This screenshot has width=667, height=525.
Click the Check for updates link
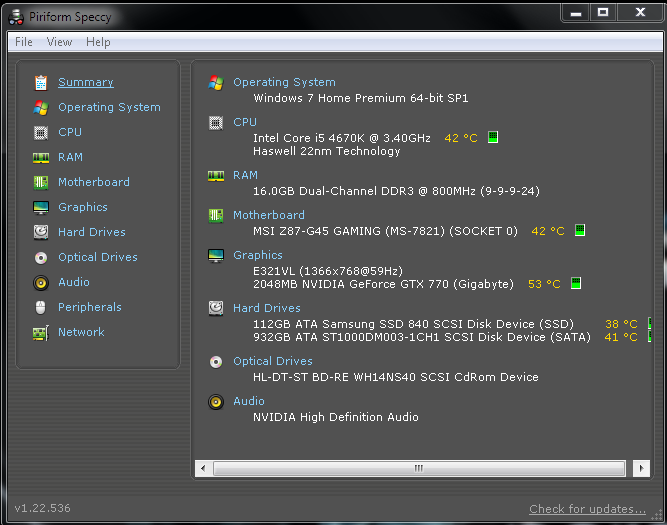[587, 509]
